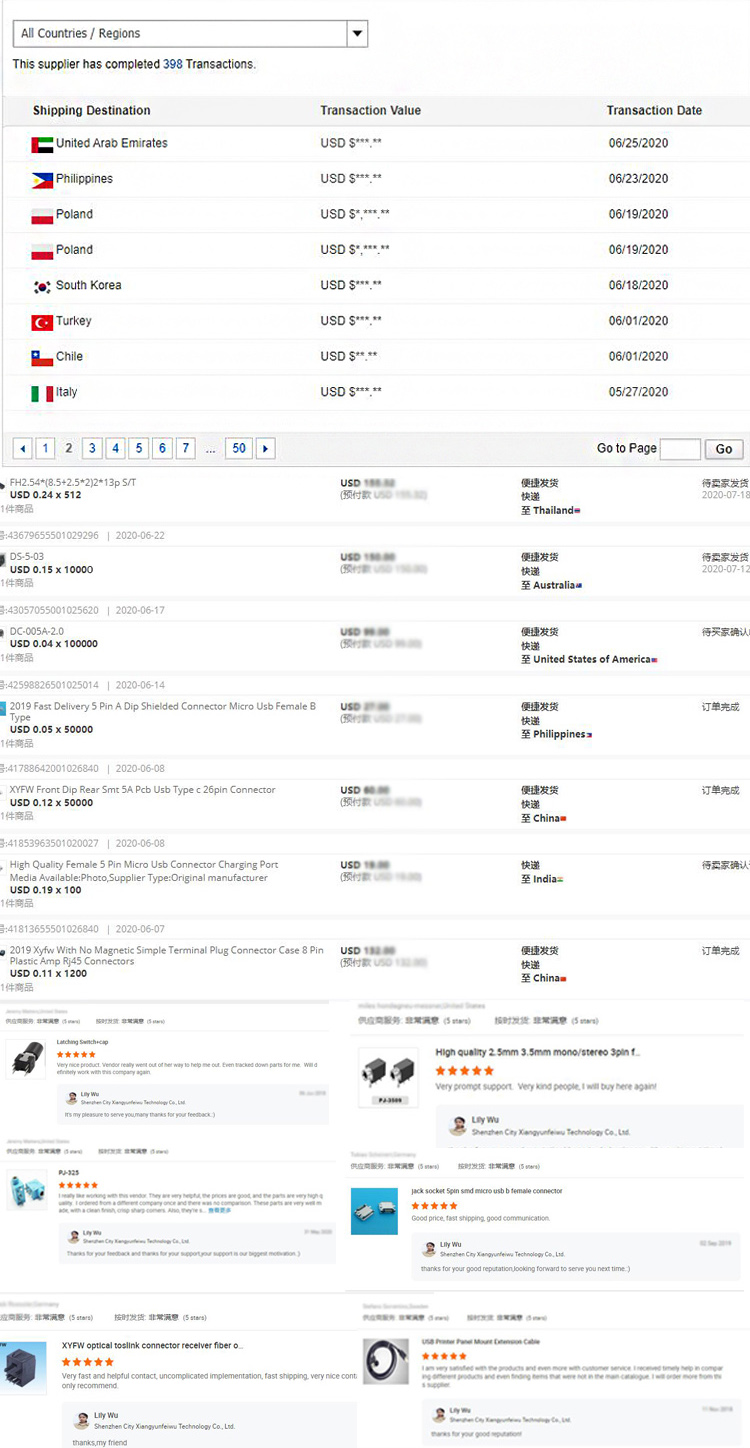Go to next page arrow

tap(265, 449)
